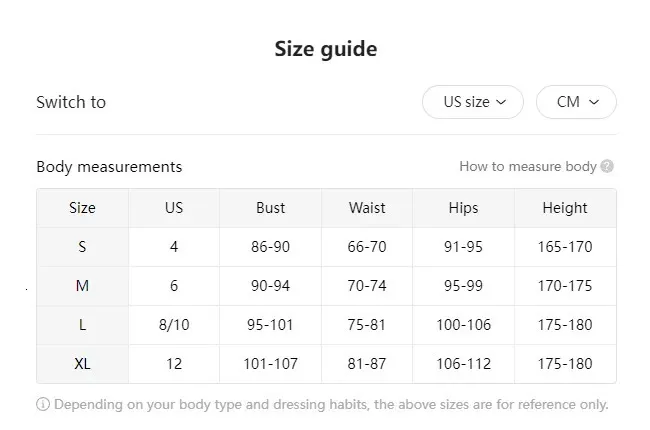The height and width of the screenshot is (430, 650).
Task: Select the L size row label
Action: [x=82, y=325]
